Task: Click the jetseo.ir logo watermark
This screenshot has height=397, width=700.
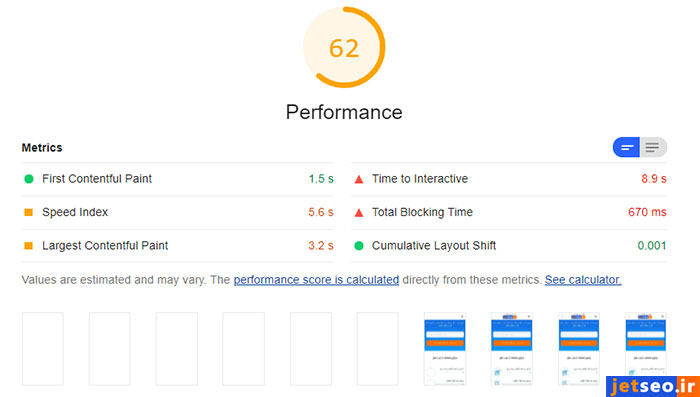Action: (x=653, y=386)
